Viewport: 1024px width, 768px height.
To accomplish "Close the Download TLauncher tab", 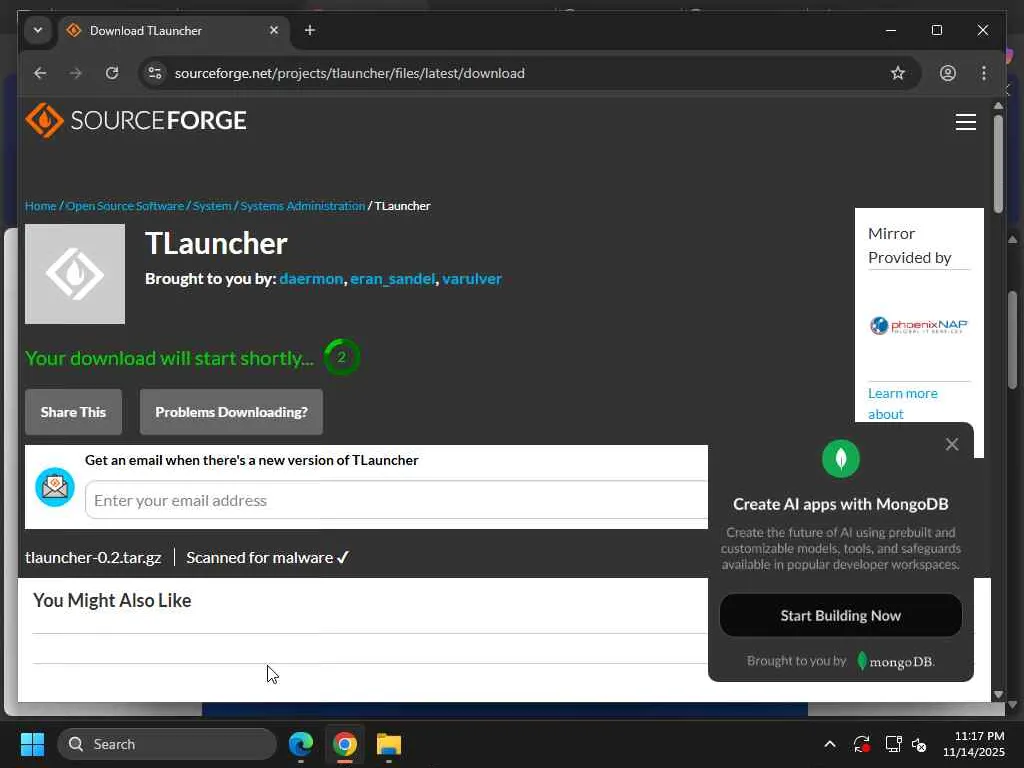I will click(x=274, y=30).
